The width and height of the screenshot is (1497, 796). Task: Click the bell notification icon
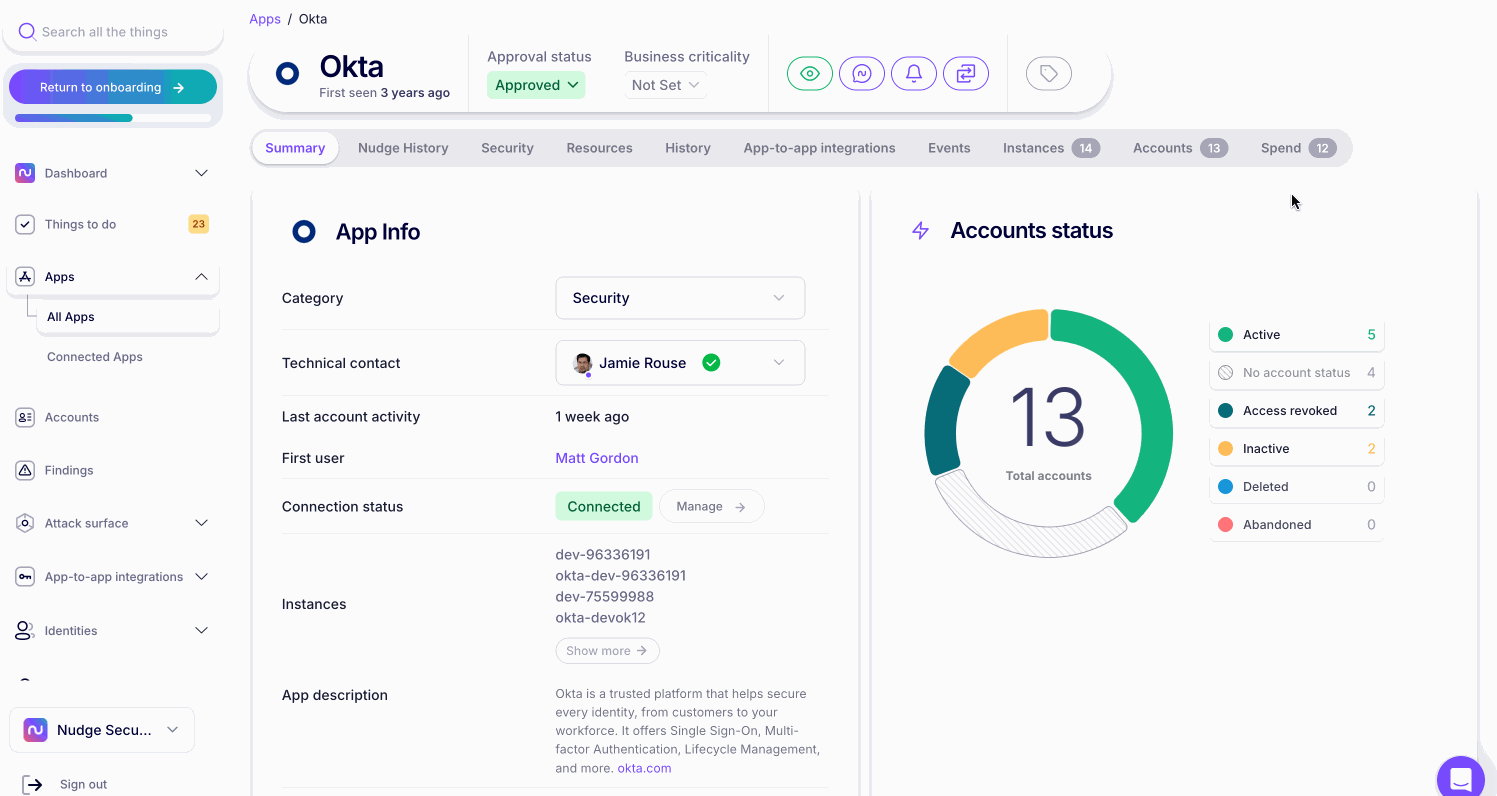pos(913,74)
